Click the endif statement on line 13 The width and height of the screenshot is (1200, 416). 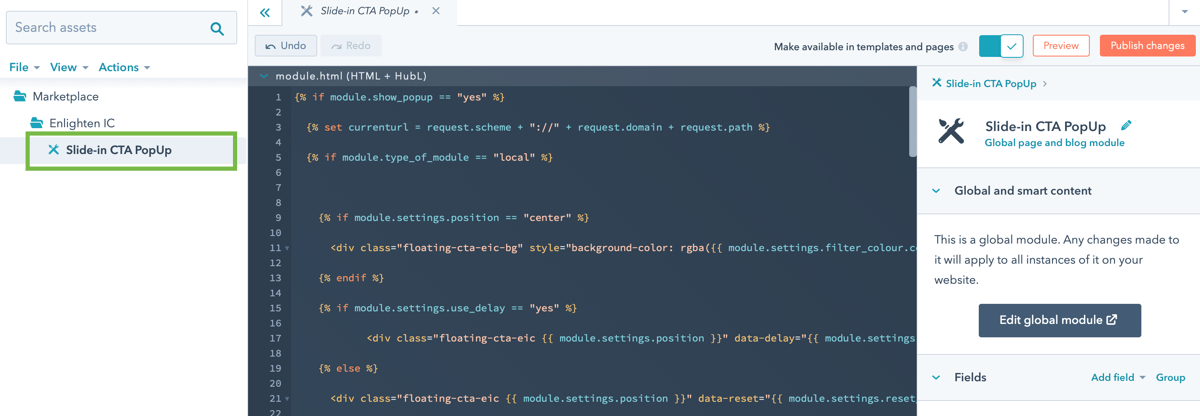[351, 278]
